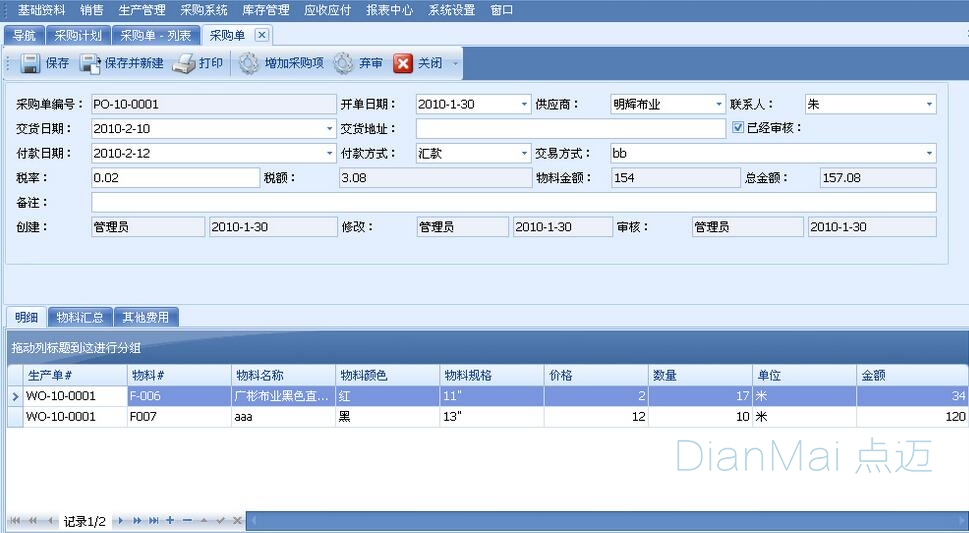
Task: Go to next record in navigator
Action: point(121,521)
